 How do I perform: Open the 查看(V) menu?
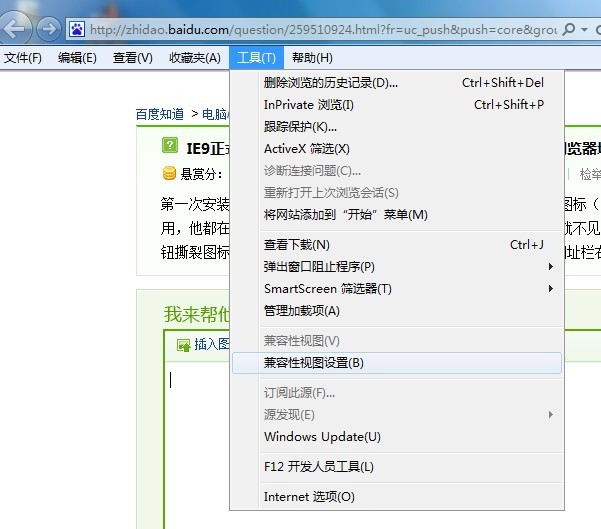(x=133, y=58)
